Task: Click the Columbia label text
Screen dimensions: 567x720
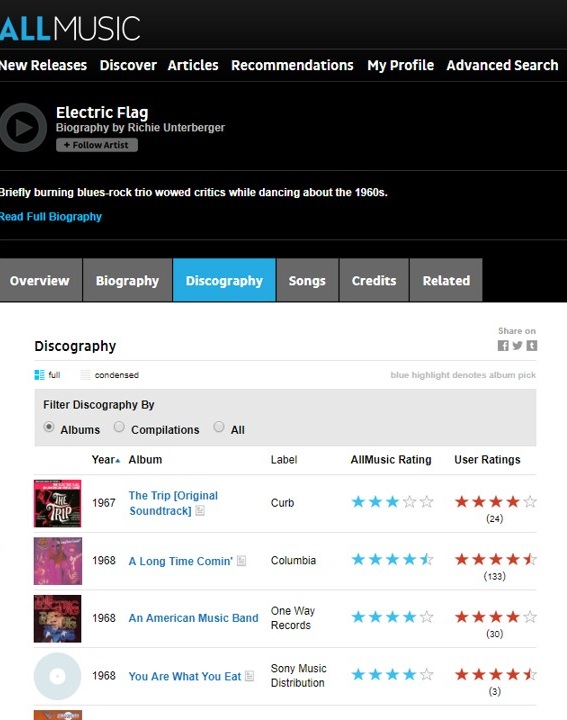Action: pos(293,560)
